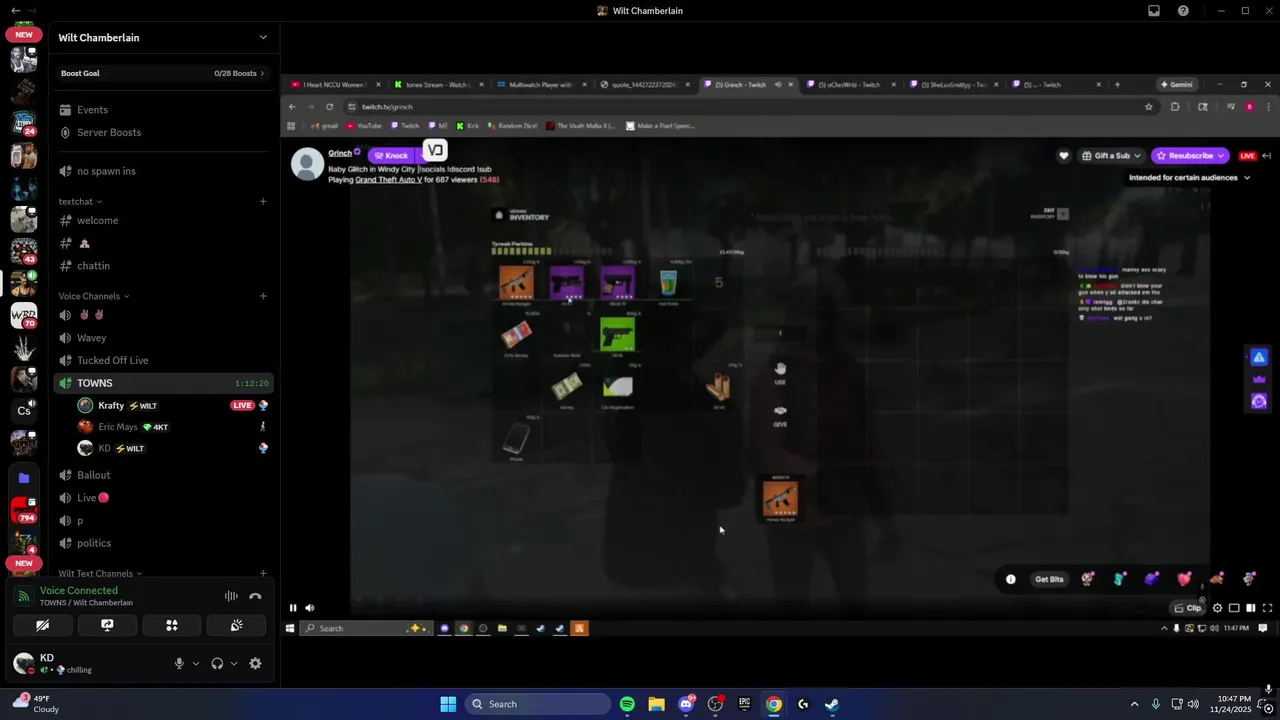The height and width of the screenshot is (720, 1280).
Task: Show hidden tray icons chevron
Action: click(1134, 704)
